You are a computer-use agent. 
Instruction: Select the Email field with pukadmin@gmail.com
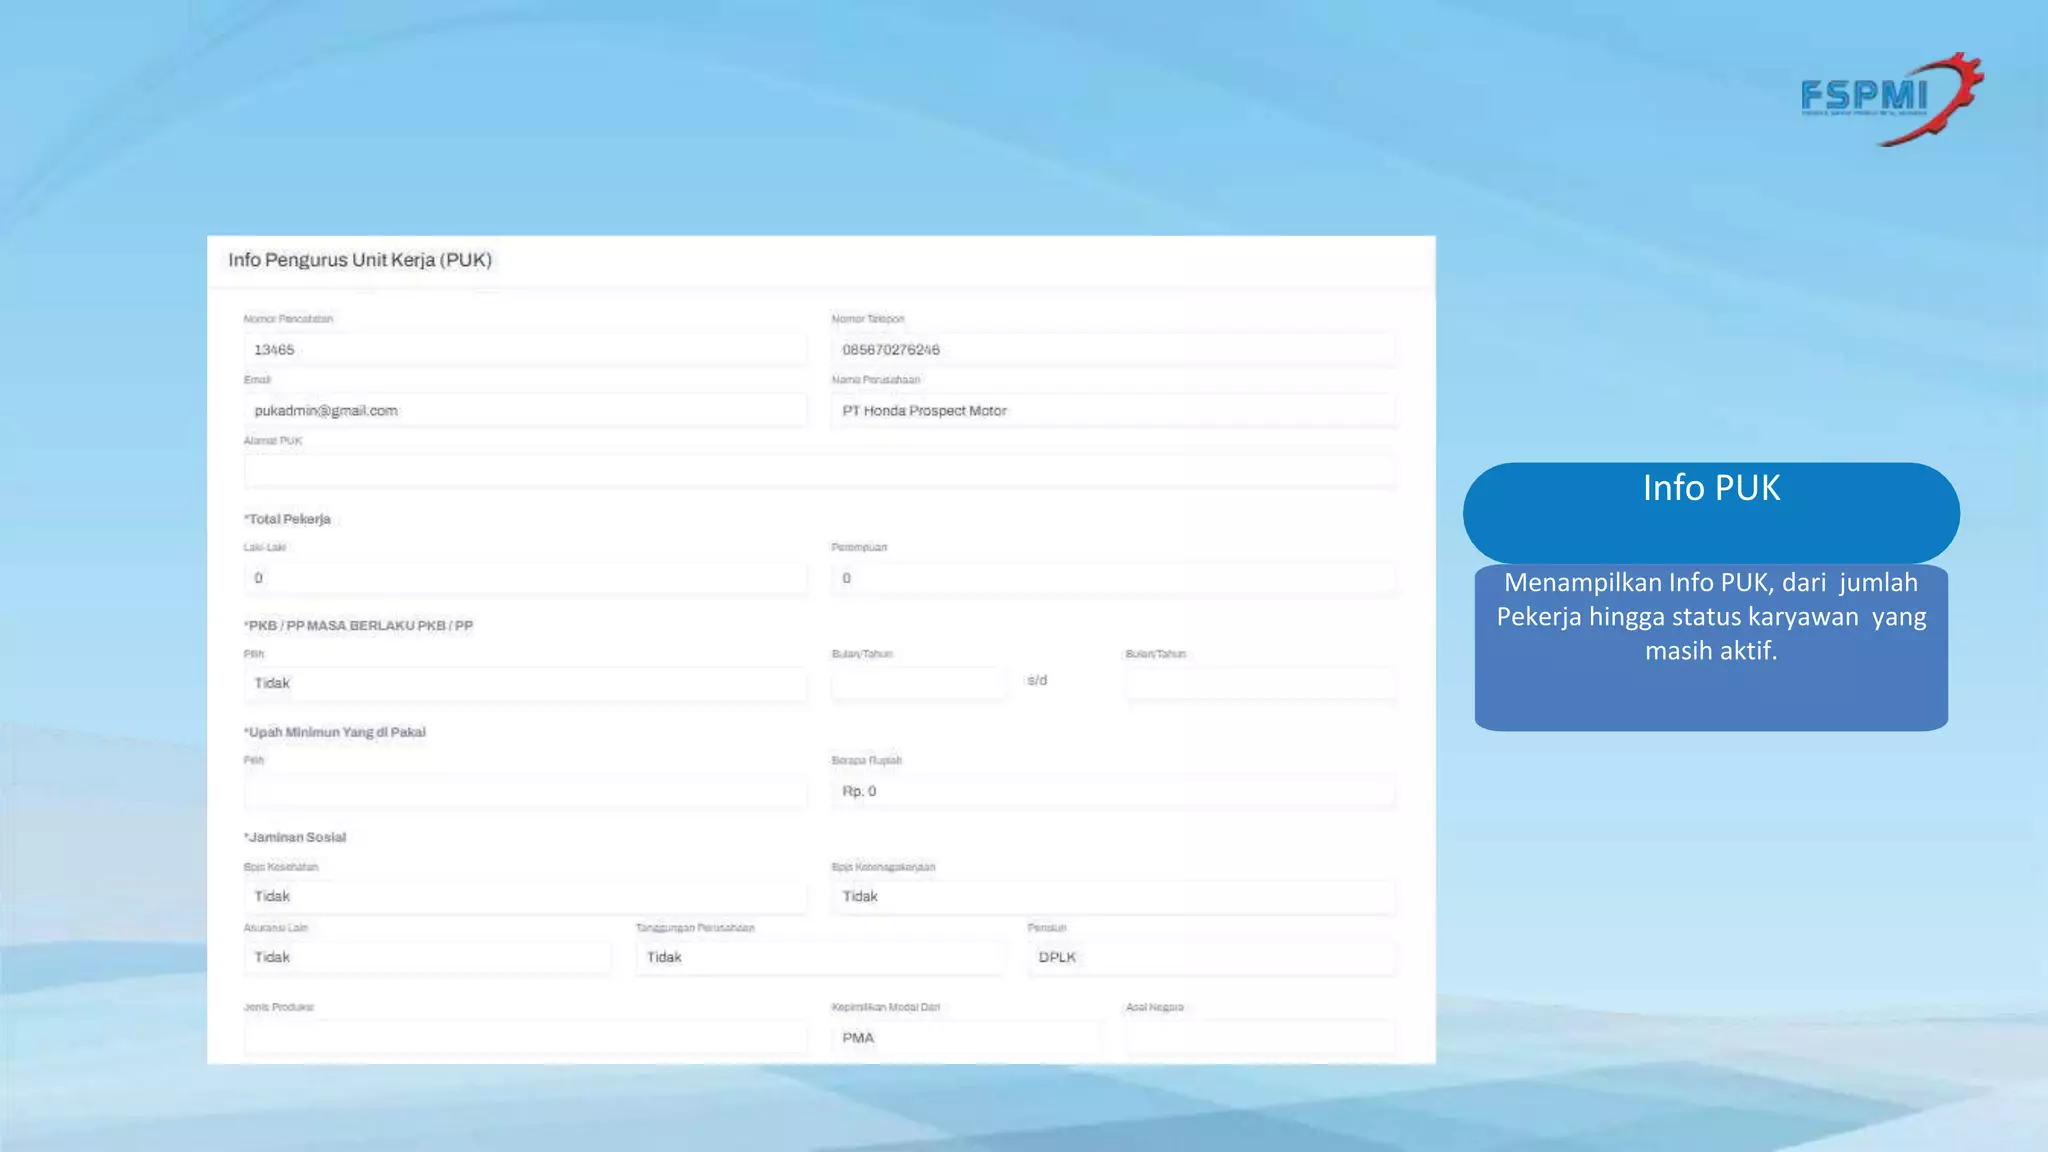[x=524, y=411]
